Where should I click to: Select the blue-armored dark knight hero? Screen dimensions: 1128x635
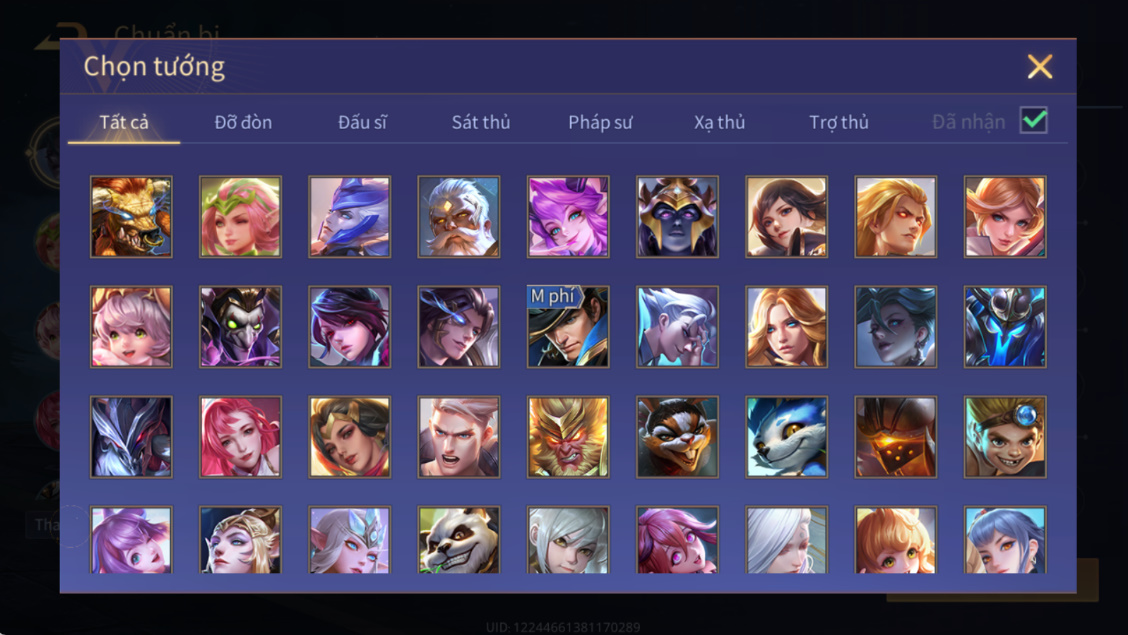[x=1005, y=326]
